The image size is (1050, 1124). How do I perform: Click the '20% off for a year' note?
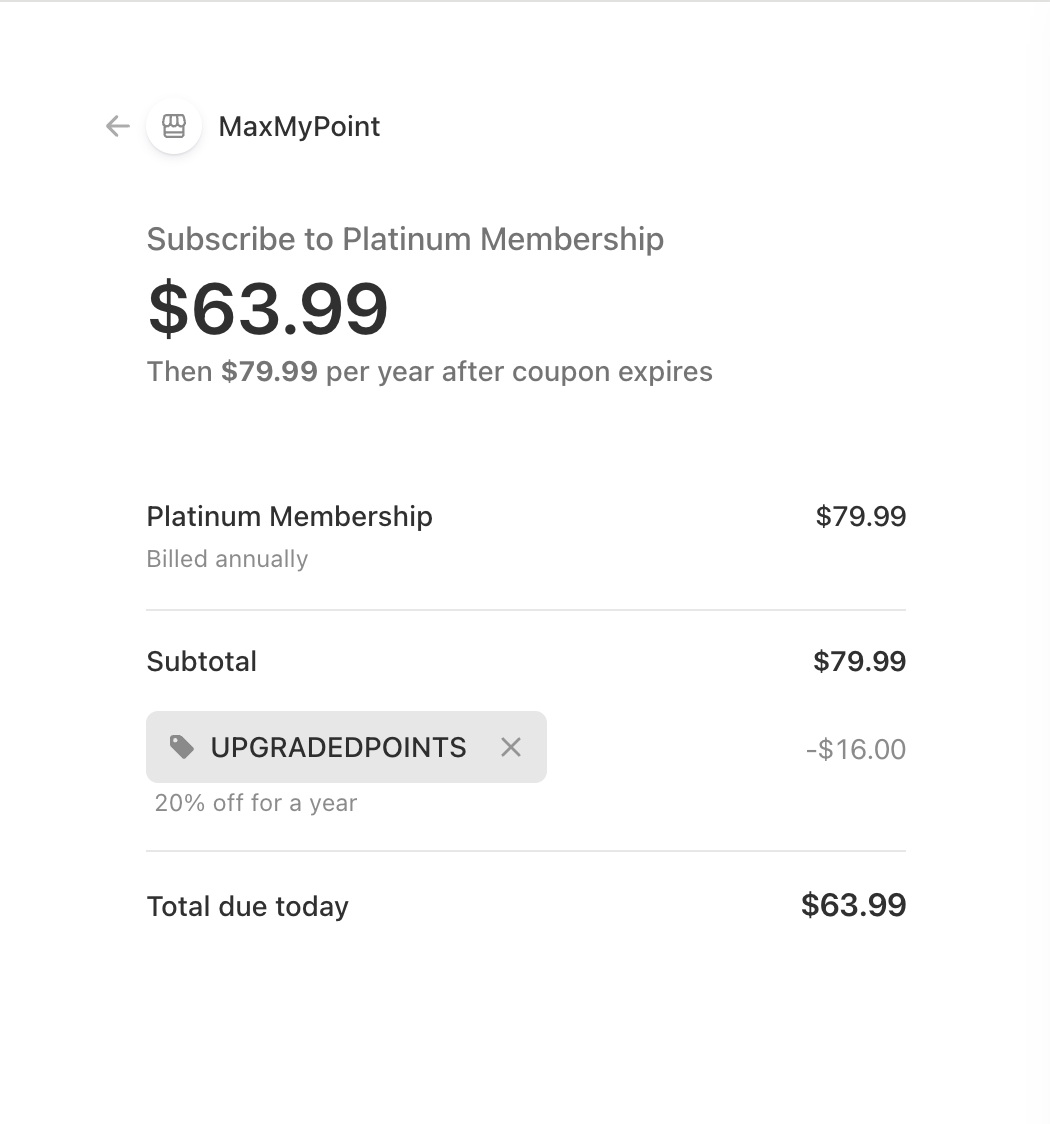(255, 803)
